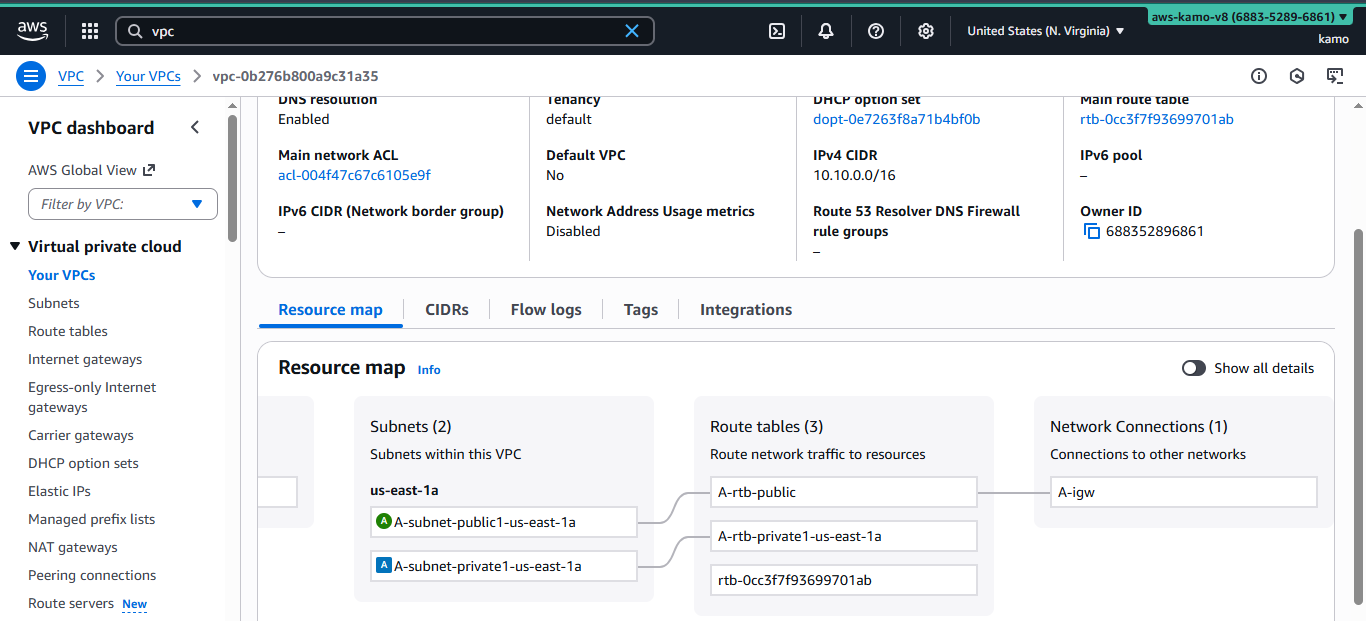1366x621 pixels.
Task: Switch to the Flow logs tab
Action: pyautogui.click(x=545, y=309)
